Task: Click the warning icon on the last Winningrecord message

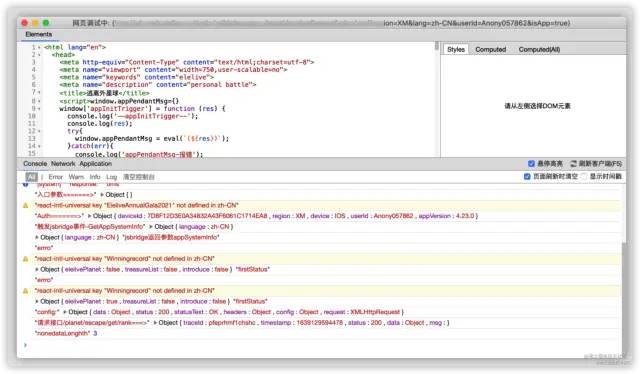Action: click(25, 291)
